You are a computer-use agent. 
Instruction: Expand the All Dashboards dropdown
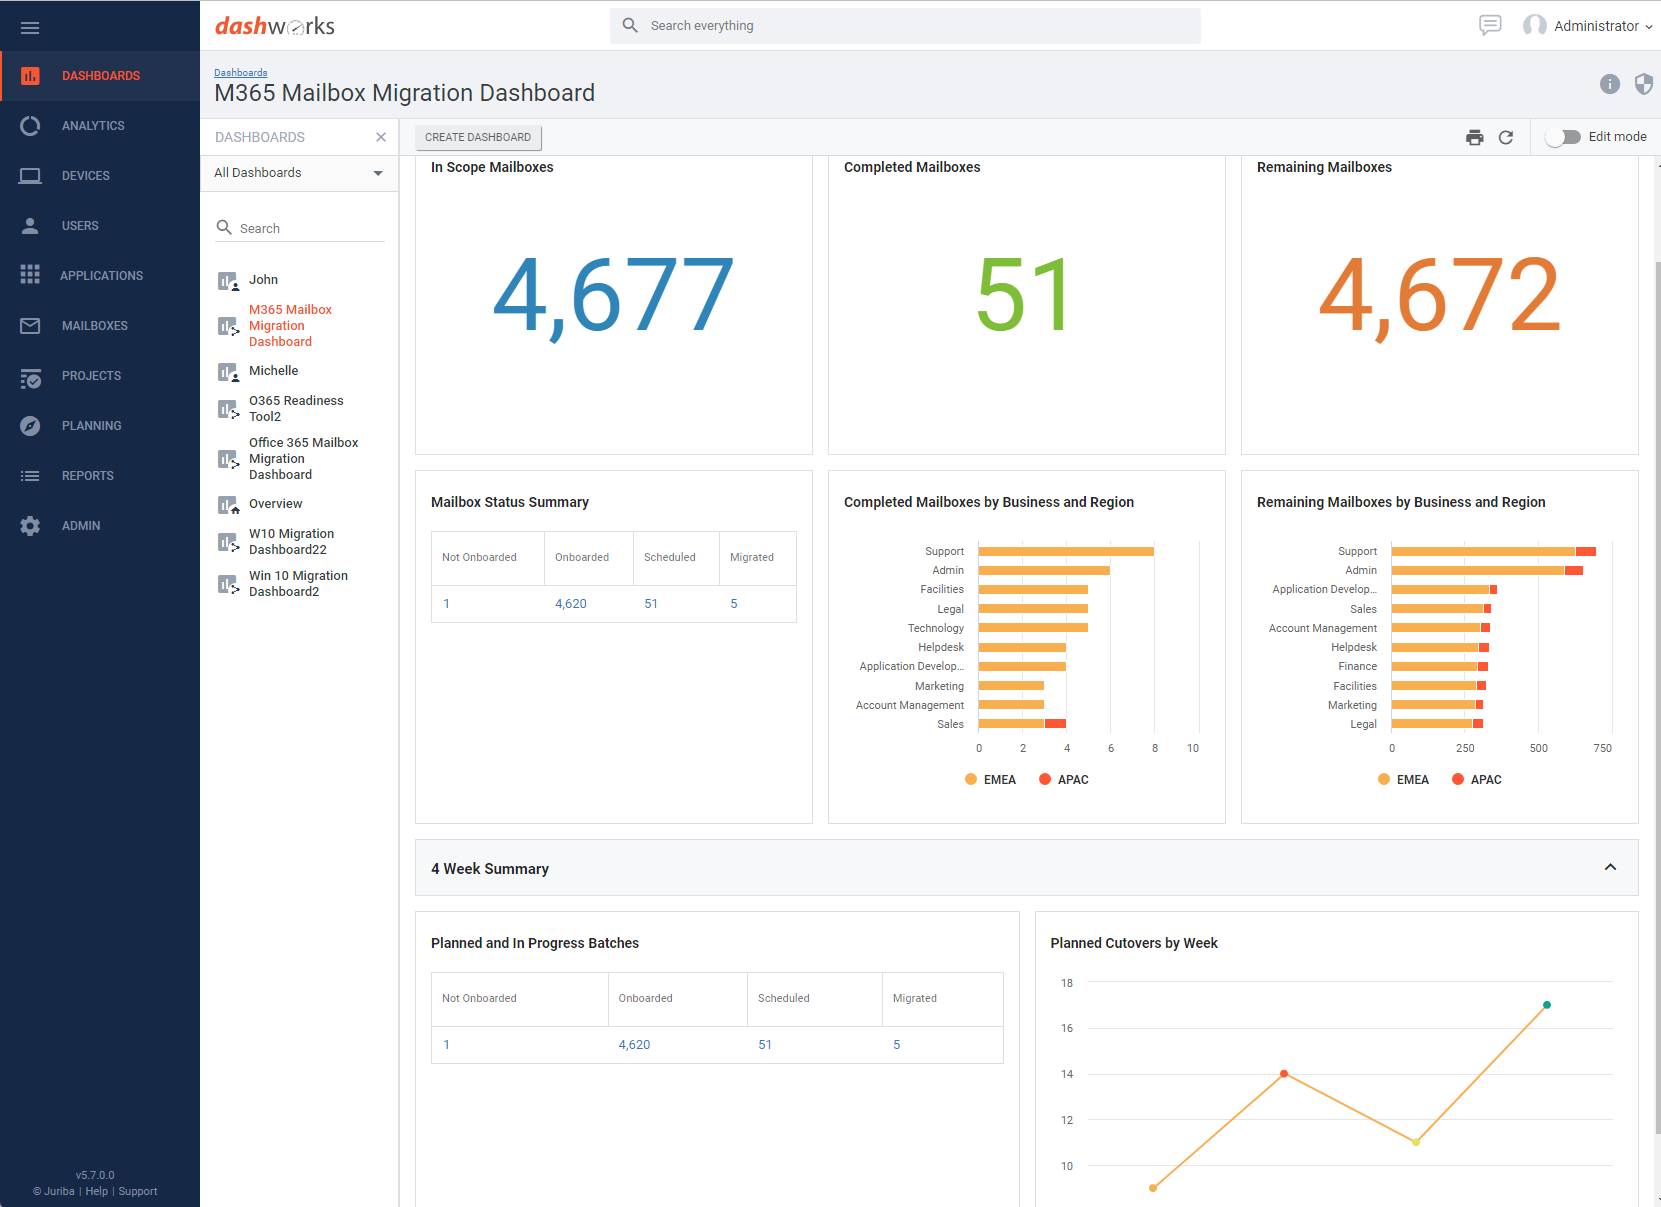pyautogui.click(x=299, y=173)
